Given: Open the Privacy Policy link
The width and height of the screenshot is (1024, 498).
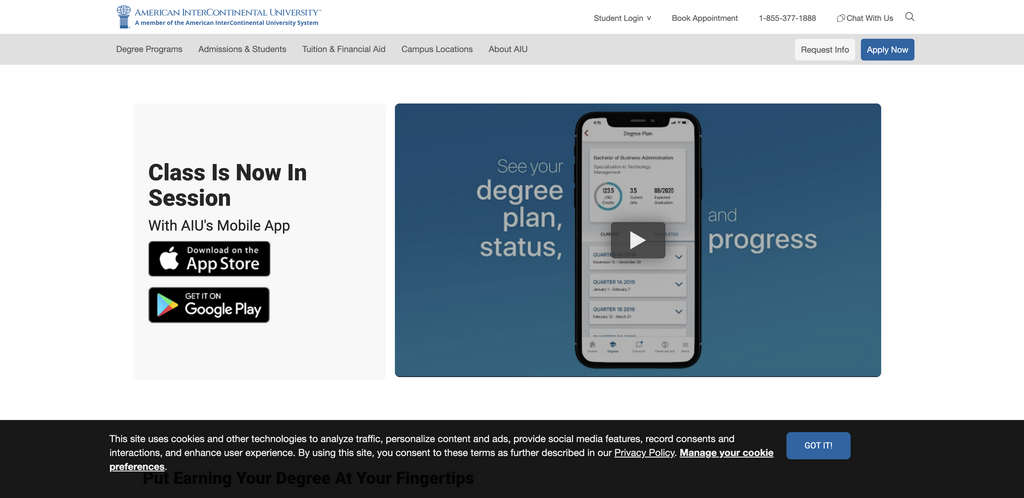Looking at the screenshot, I should click(644, 452).
